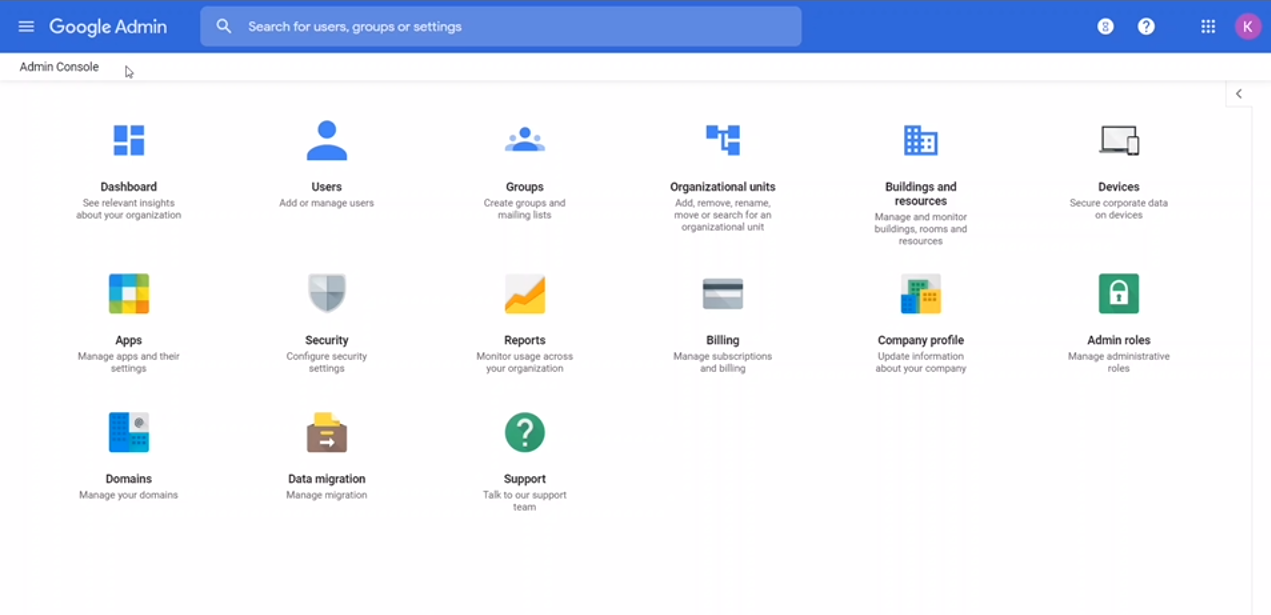This screenshot has height=615, width=1271.
Task: Open the Buildings and resources icon
Action: coord(921,140)
